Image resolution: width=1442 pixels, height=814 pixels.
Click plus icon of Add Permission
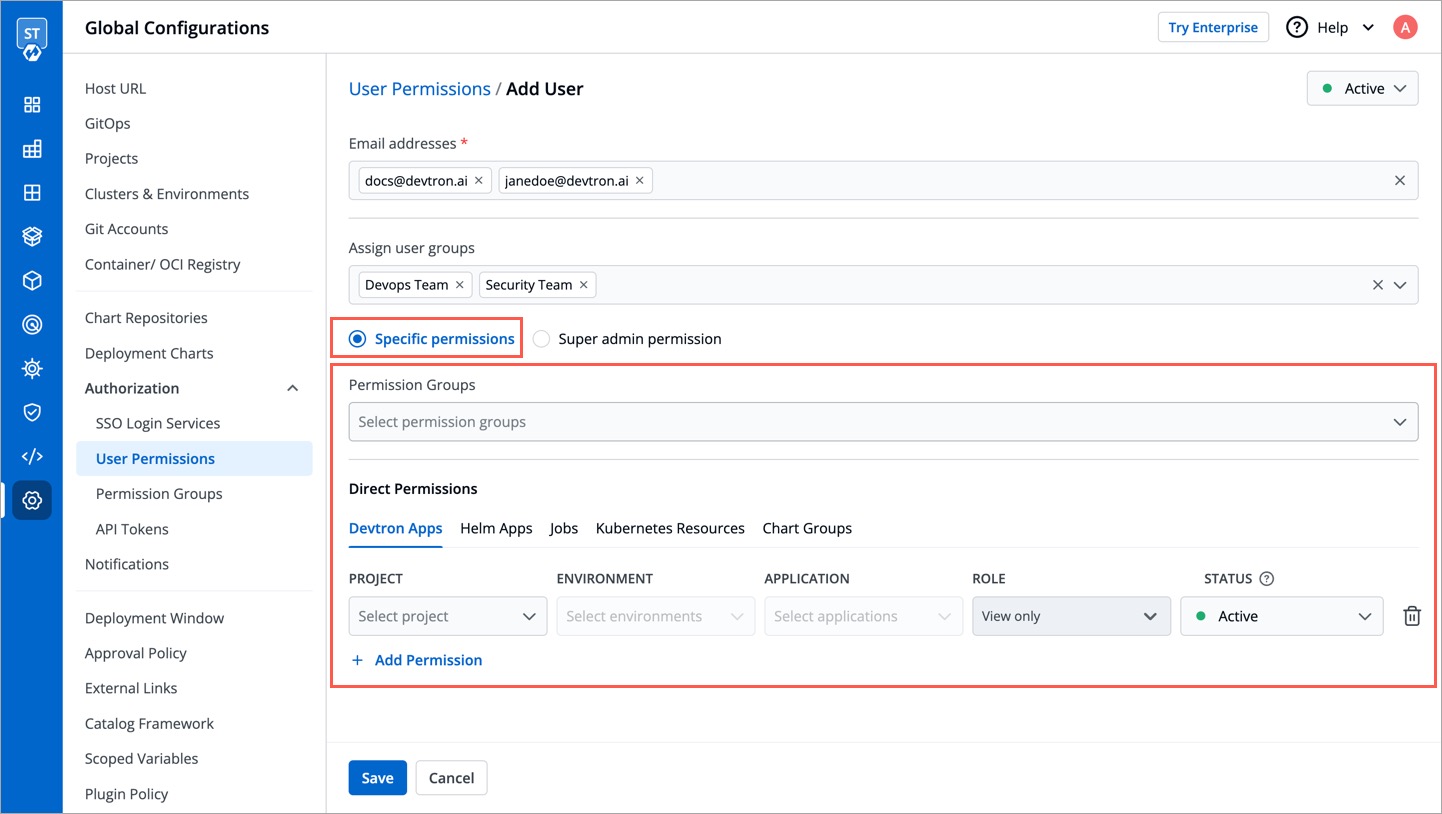pyautogui.click(x=357, y=660)
